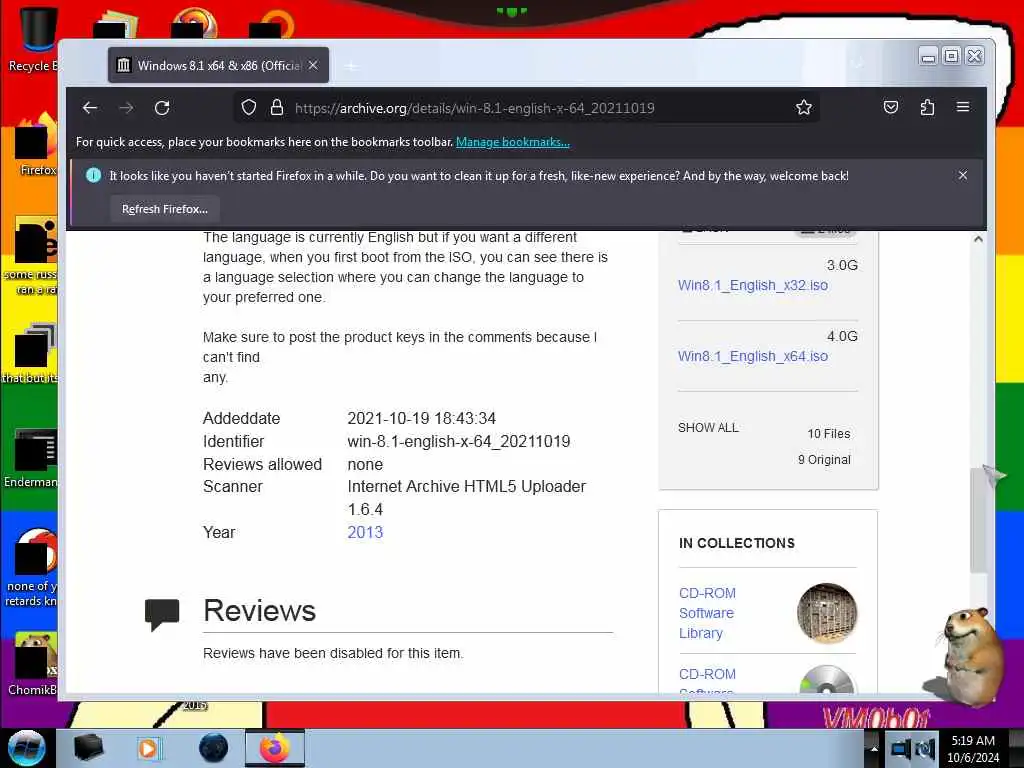Click the CD-ROM Software Library round thumbnail
The width and height of the screenshot is (1024, 768).
point(827,613)
